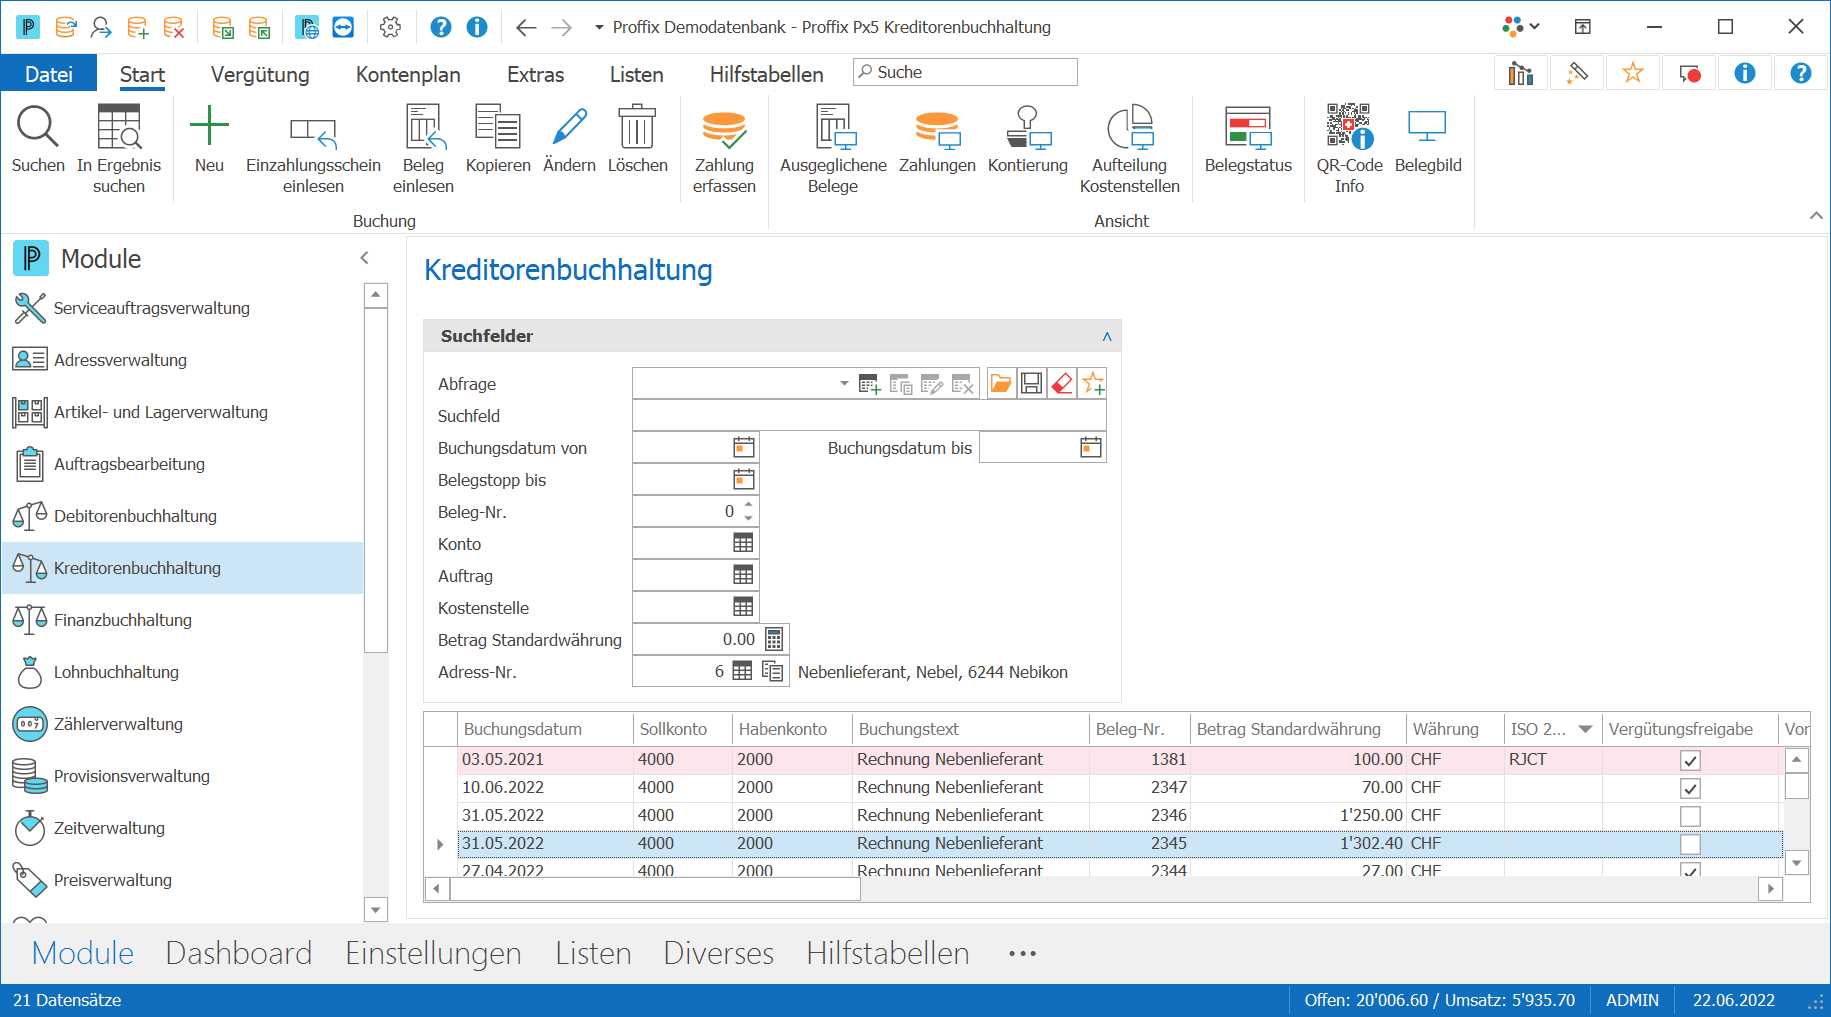
Task: Switch to the Kontenplan tab
Action: click(408, 74)
